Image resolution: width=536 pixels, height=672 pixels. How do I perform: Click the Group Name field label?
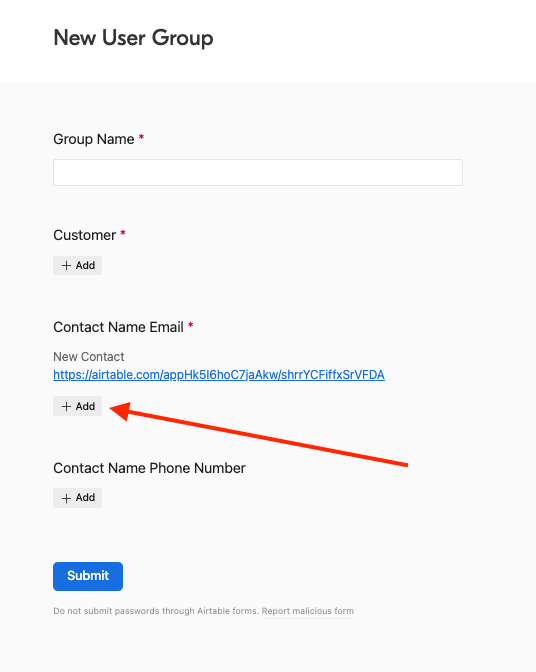pos(94,139)
